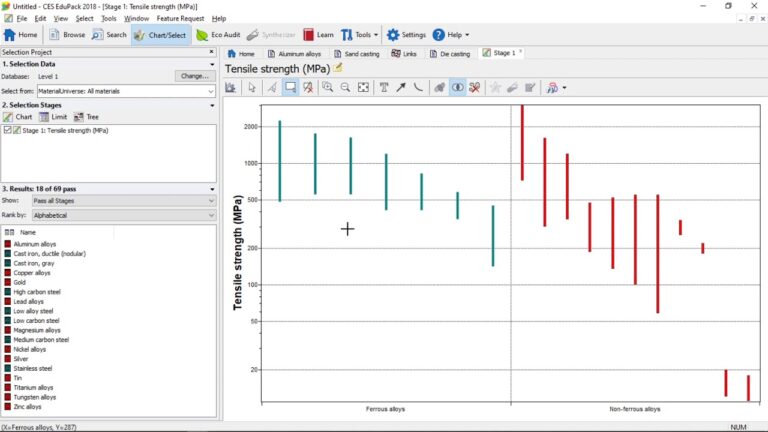Viewport: 768px width, 432px height.
Task: Add a new Chart stage
Action: click(17, 117)
